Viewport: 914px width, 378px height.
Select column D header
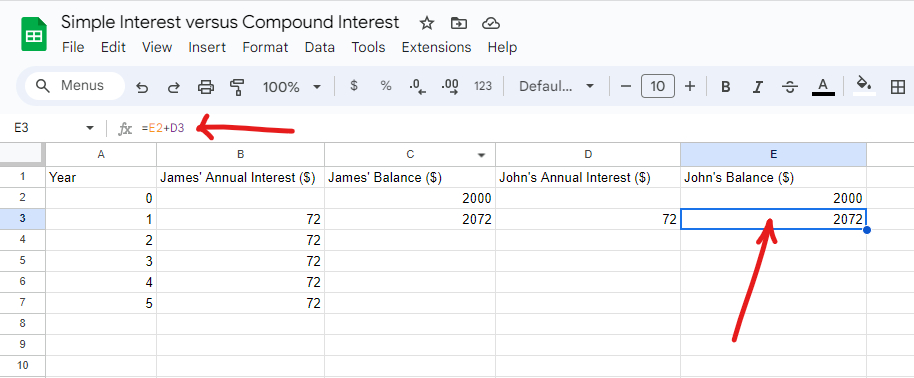pos(588,155)
